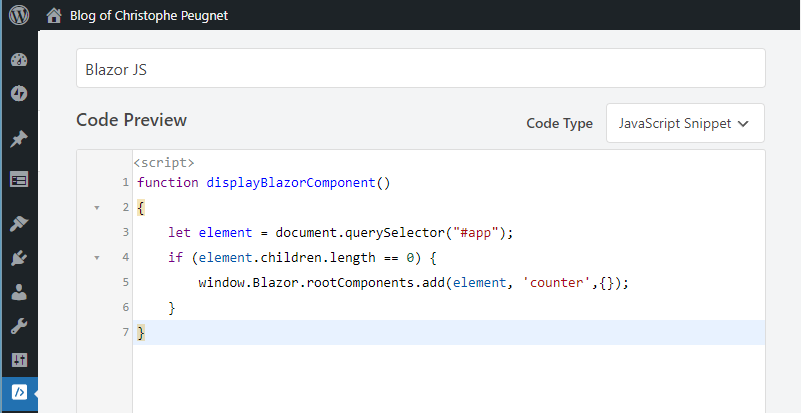Viewport: 801px width, 413px height.
Task: Click the line number 5 in the gutter
Action: point(126,282)
